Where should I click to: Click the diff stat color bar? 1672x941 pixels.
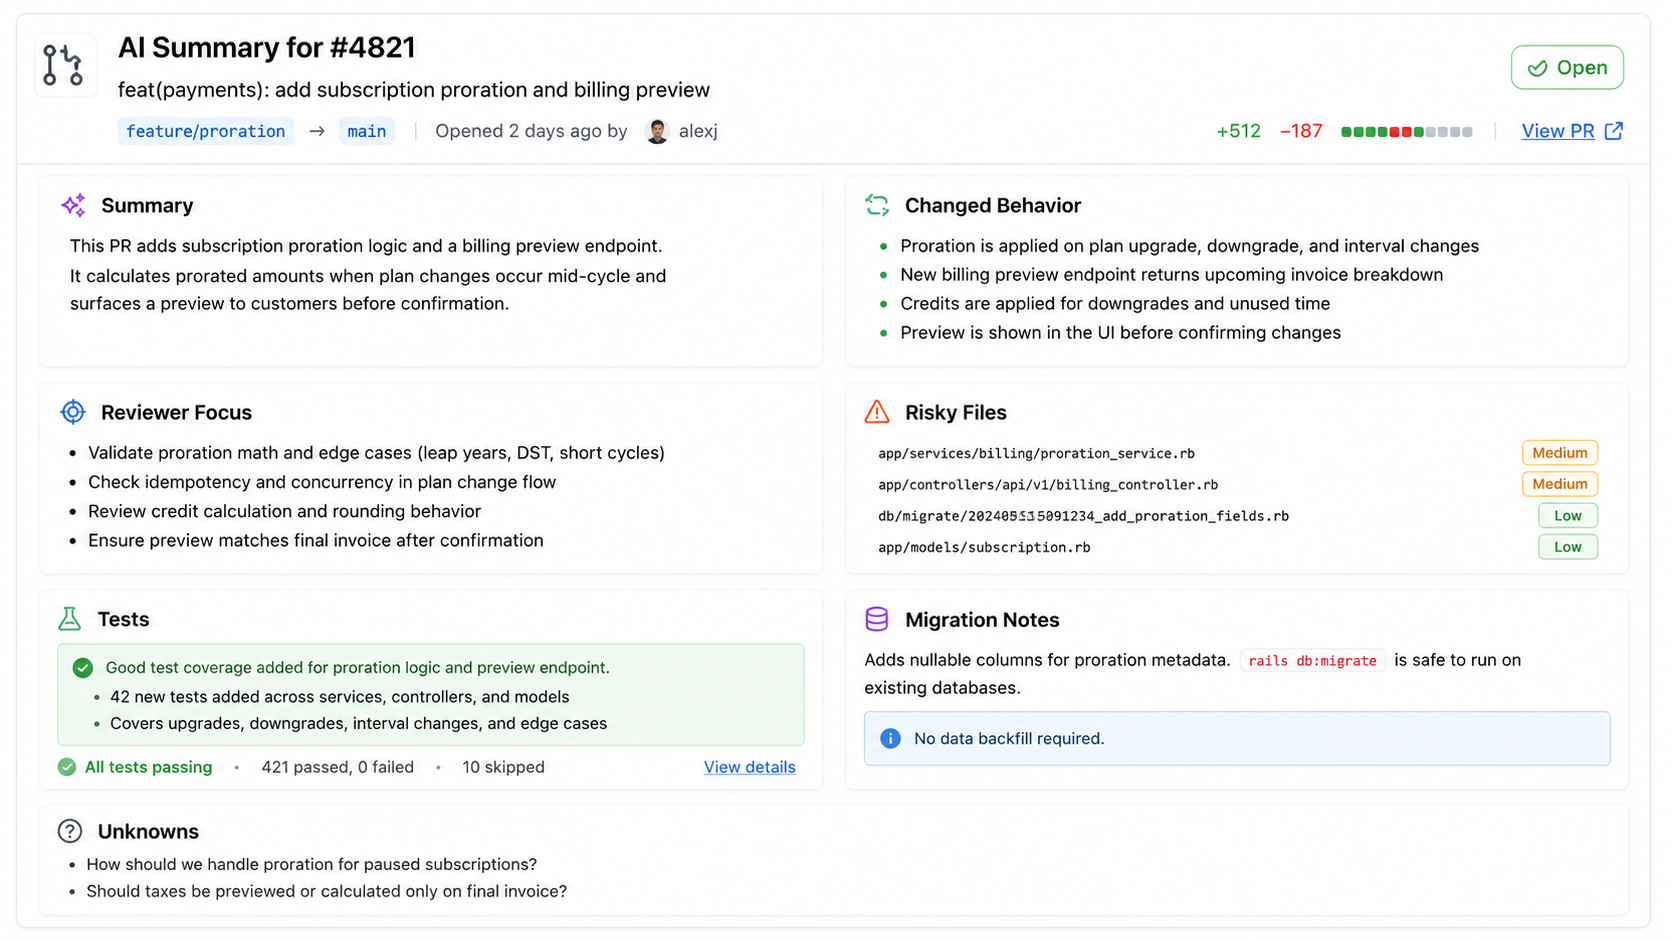(1406, 132)
